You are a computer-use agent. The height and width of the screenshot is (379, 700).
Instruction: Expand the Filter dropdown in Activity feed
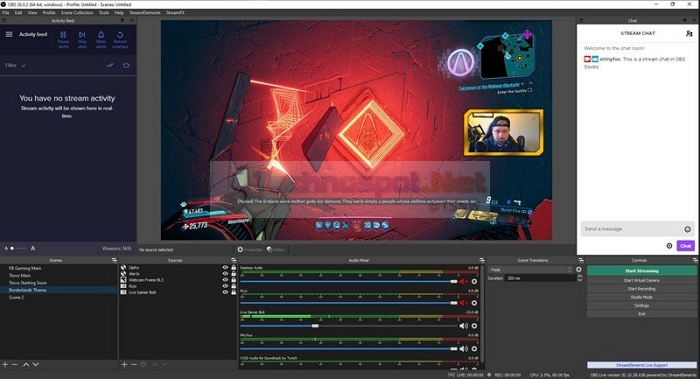pyautogui.click(x=15, y=66)
